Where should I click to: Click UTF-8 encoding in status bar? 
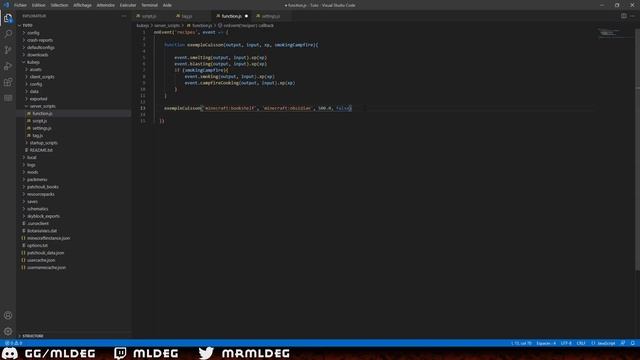566,343
